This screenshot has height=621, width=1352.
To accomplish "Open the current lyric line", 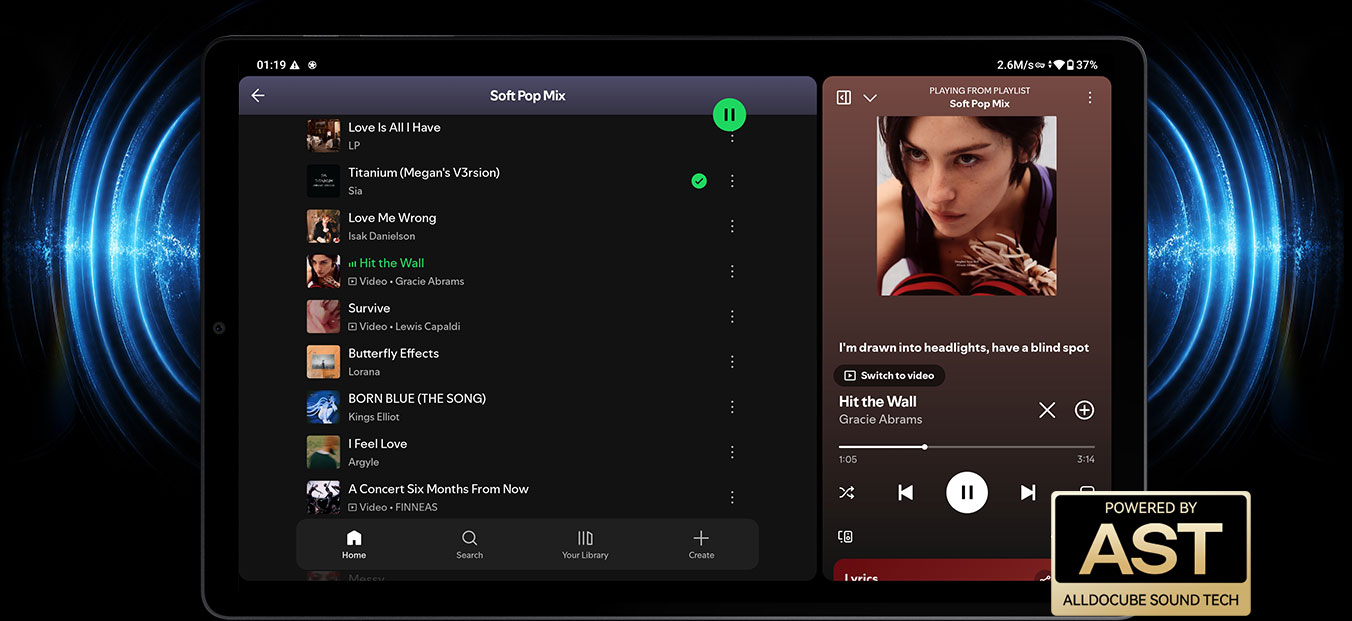I will click(x=964, y=348).
